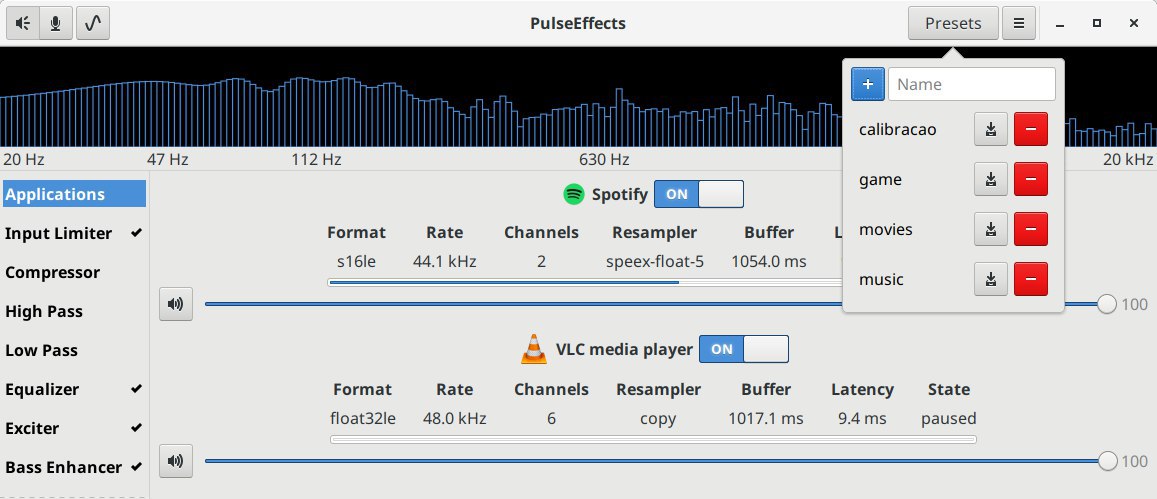Open the Compressor section
This screenshot has height=499, width=1157.
pyautogui.click(x=53, y=272)
